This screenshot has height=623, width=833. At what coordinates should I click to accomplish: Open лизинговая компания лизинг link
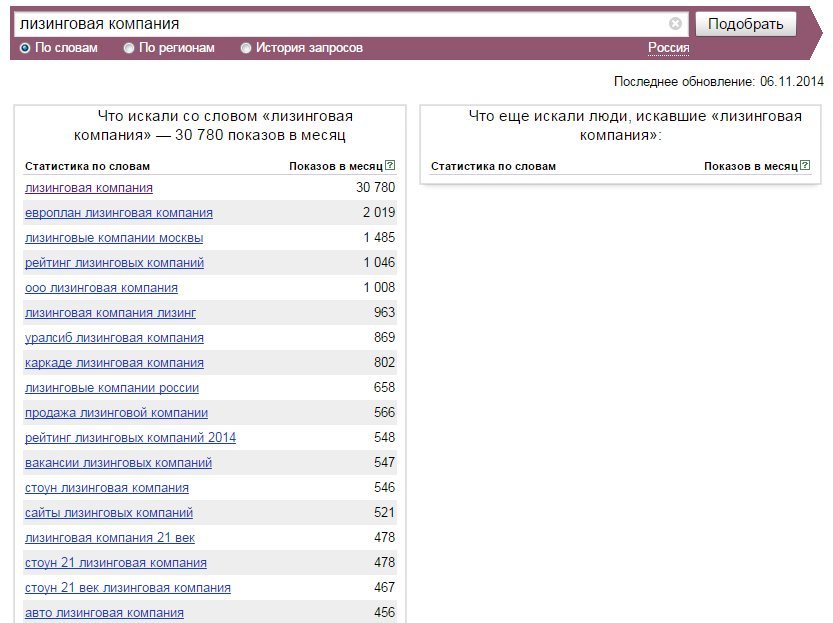110,312
